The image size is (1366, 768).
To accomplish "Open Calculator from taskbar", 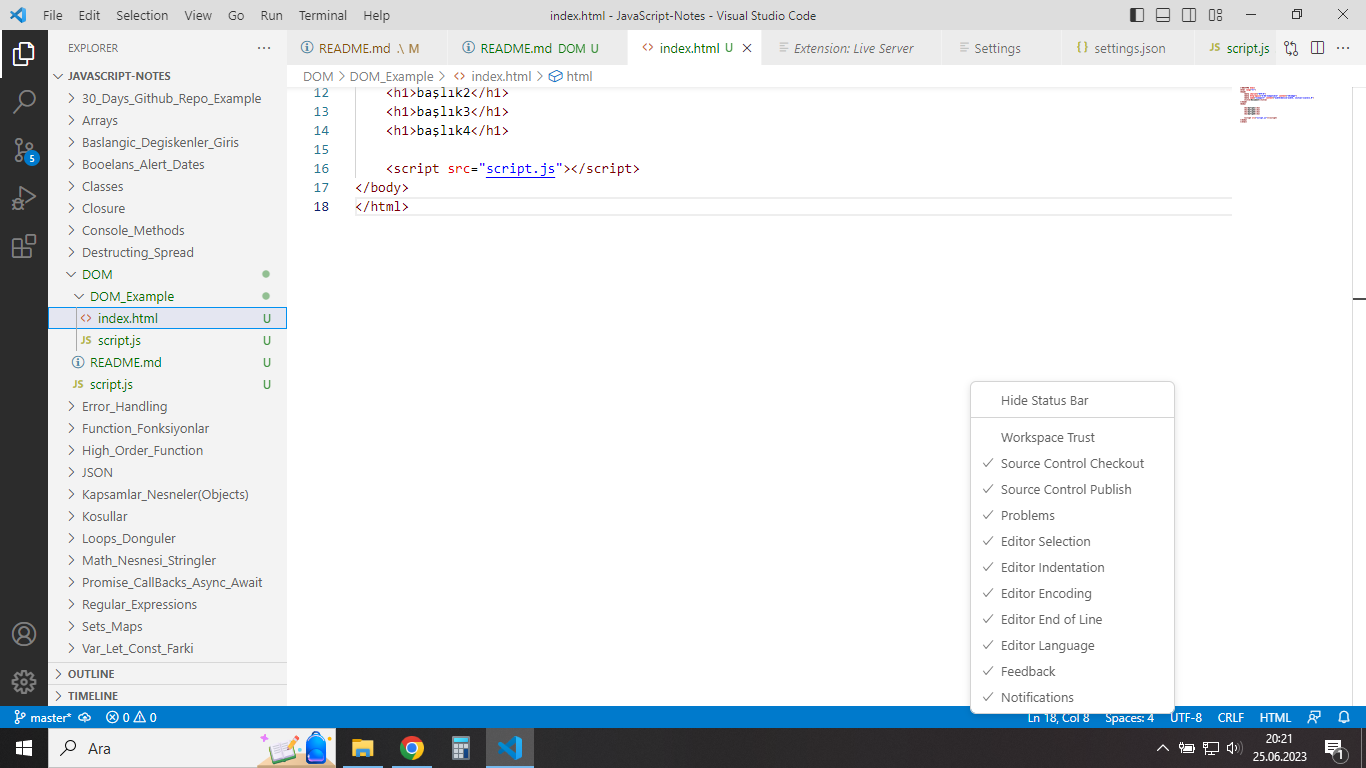I will 460,748.
